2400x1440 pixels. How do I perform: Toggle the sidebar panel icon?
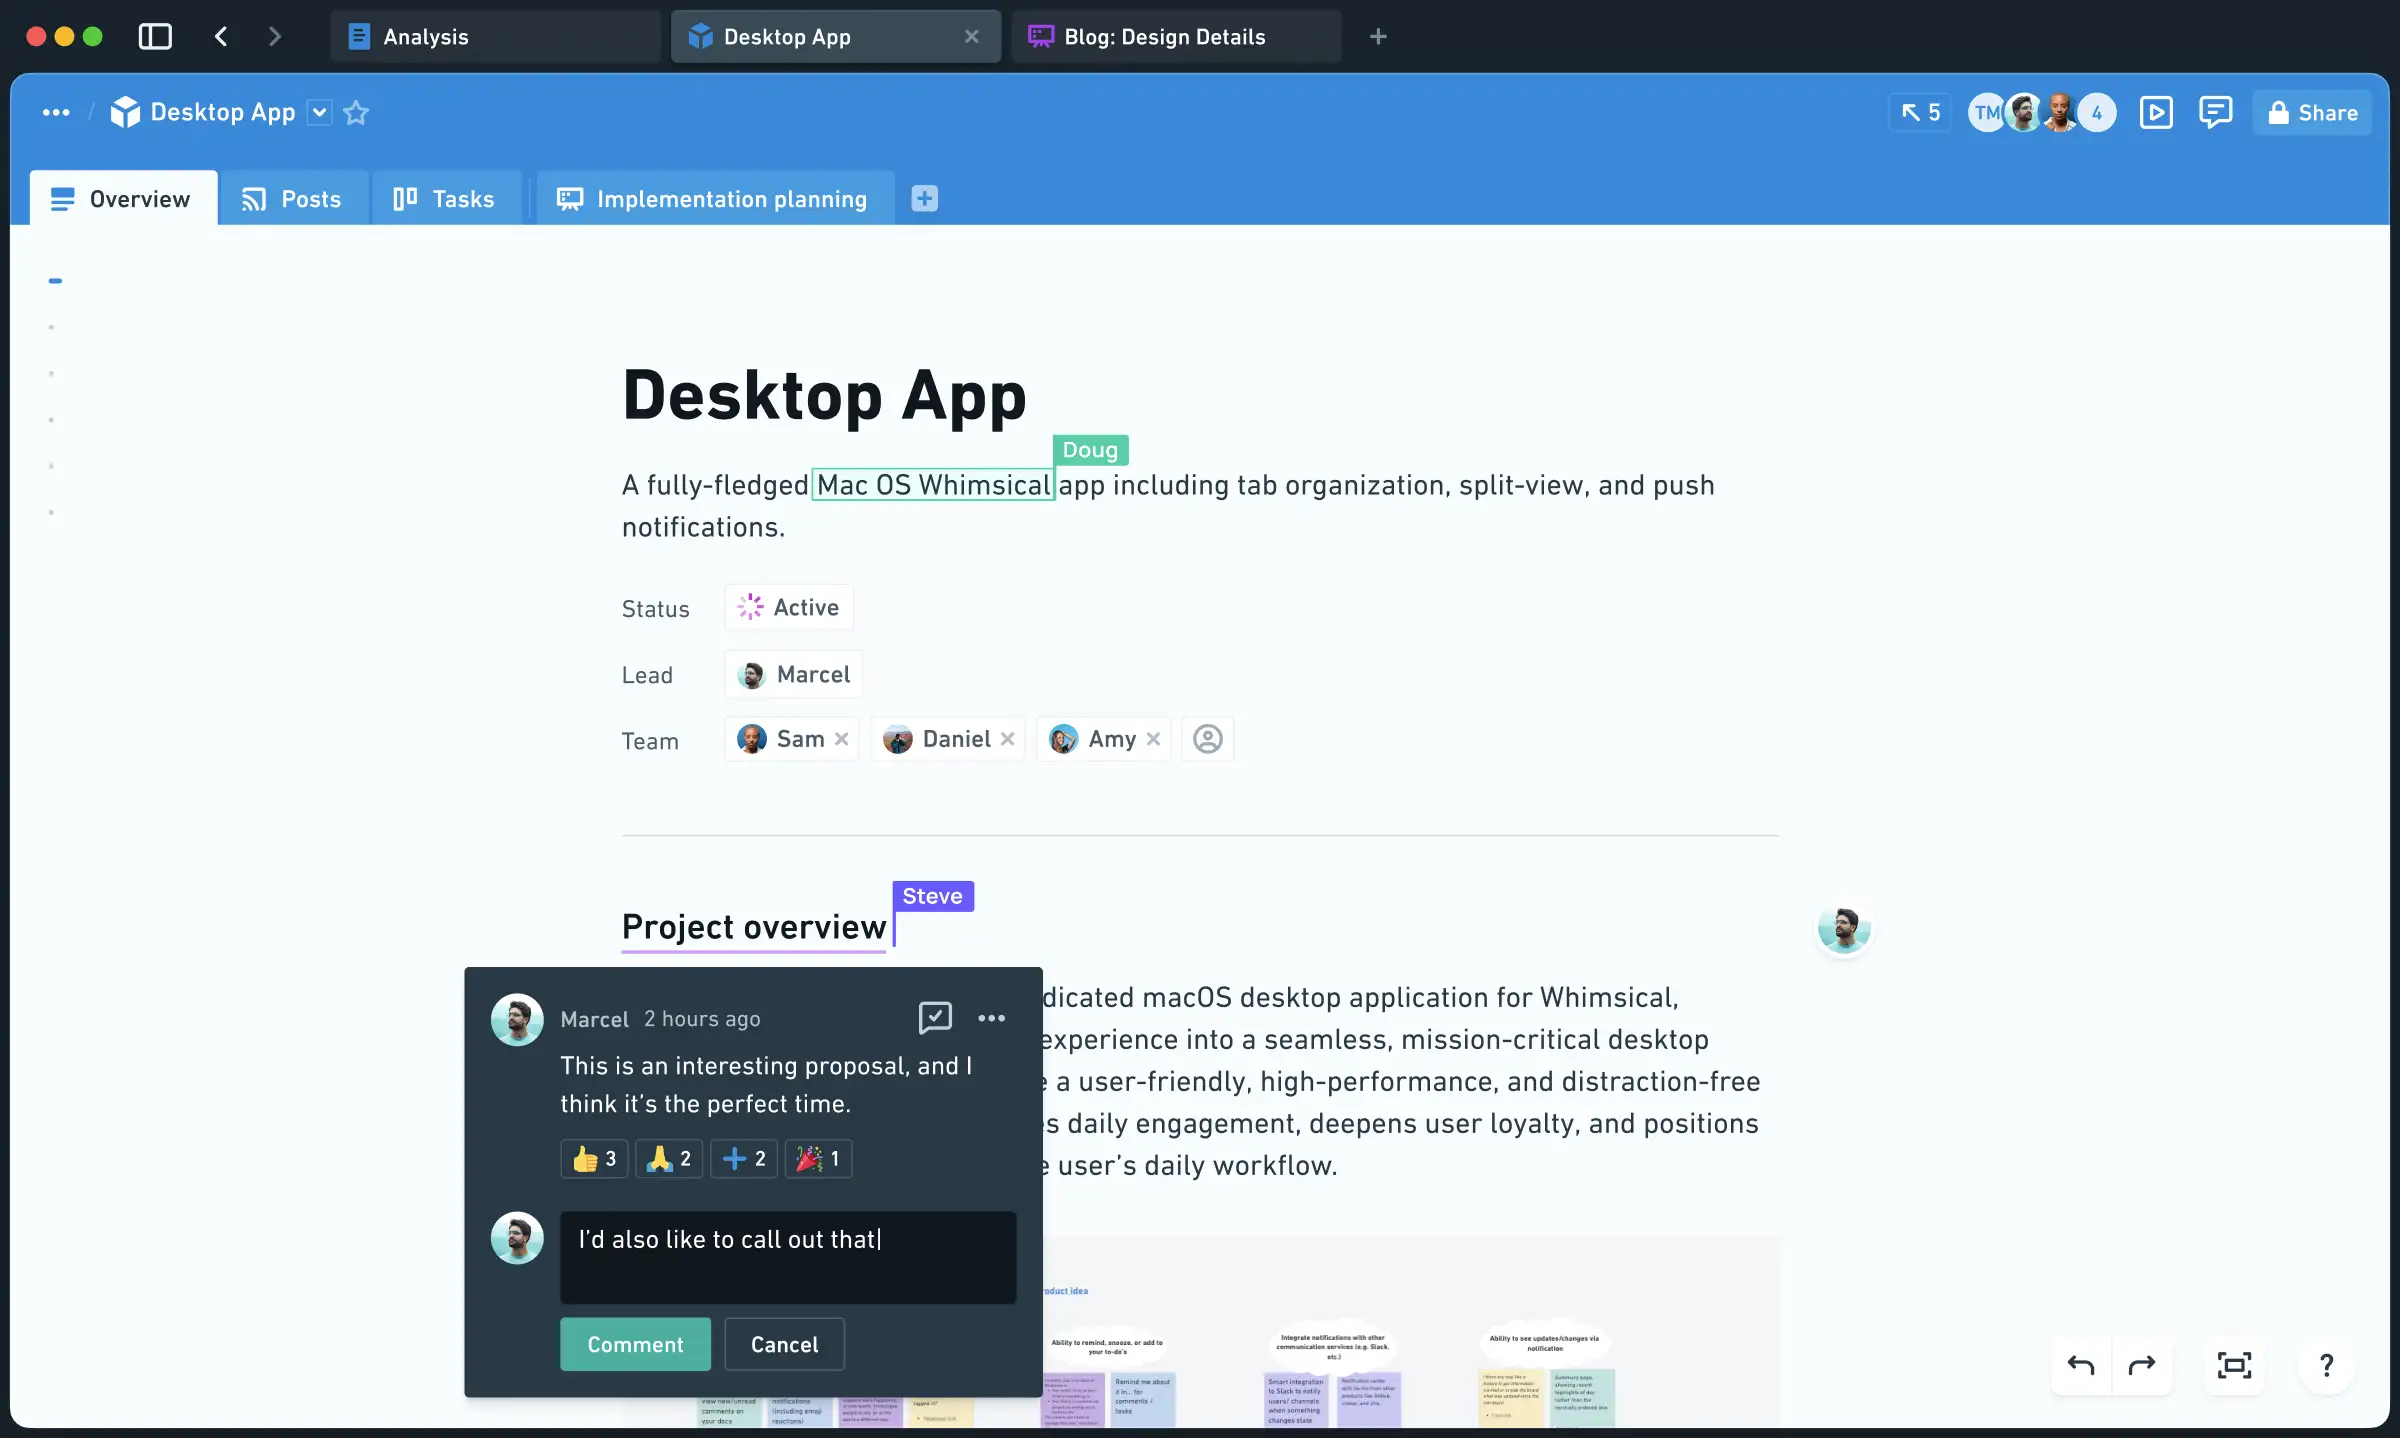coord(155,37)
